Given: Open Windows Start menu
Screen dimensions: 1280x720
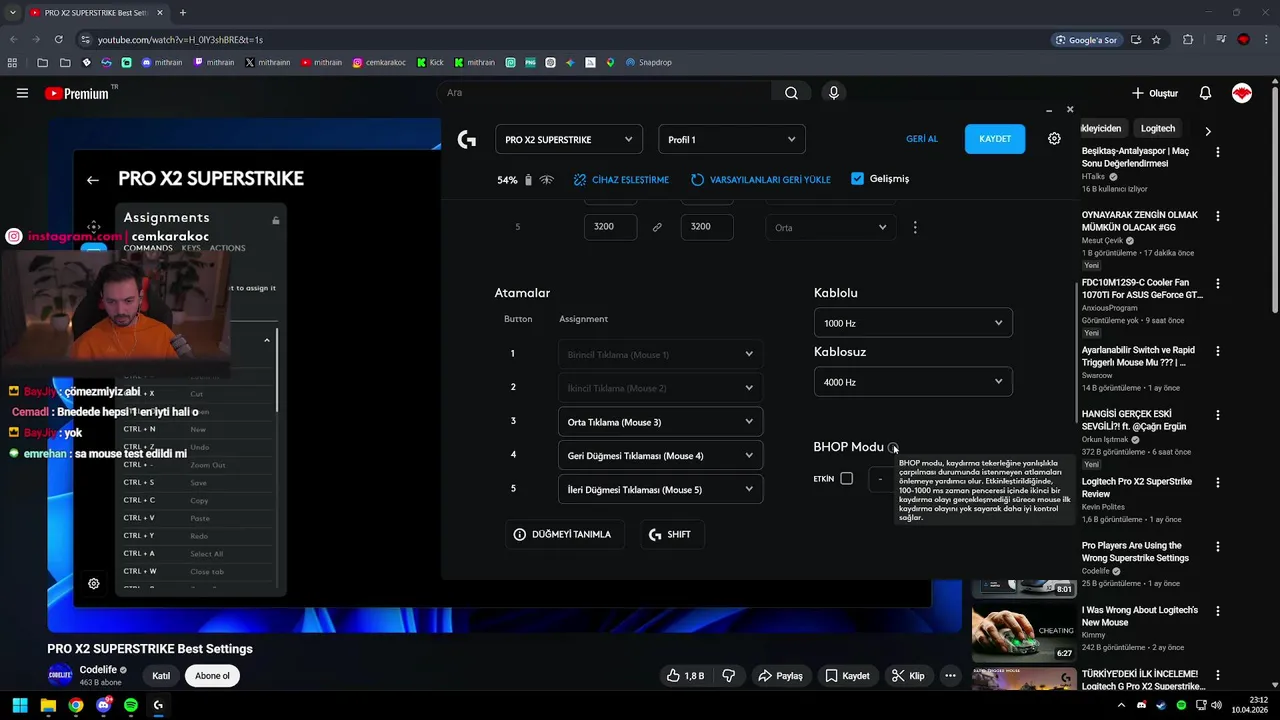Looking at the screenshot, I should [20, 705].
